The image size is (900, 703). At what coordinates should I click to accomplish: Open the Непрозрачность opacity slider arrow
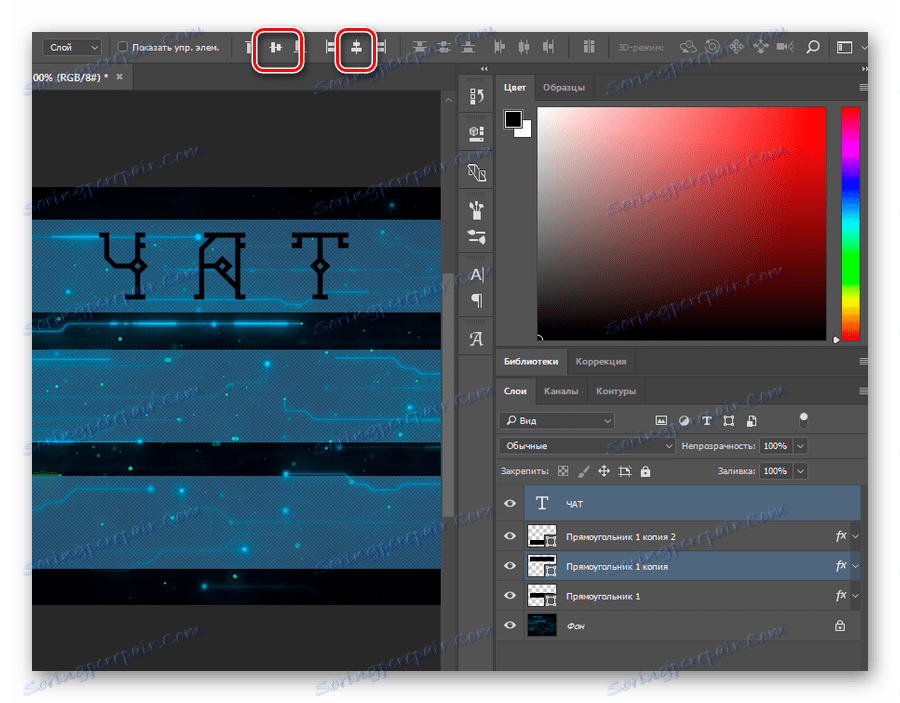click(801, 446)
